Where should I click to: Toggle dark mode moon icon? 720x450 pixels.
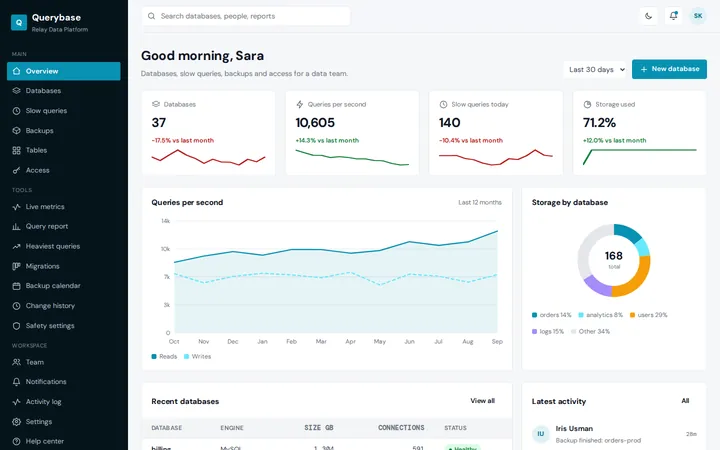point(648,16)
